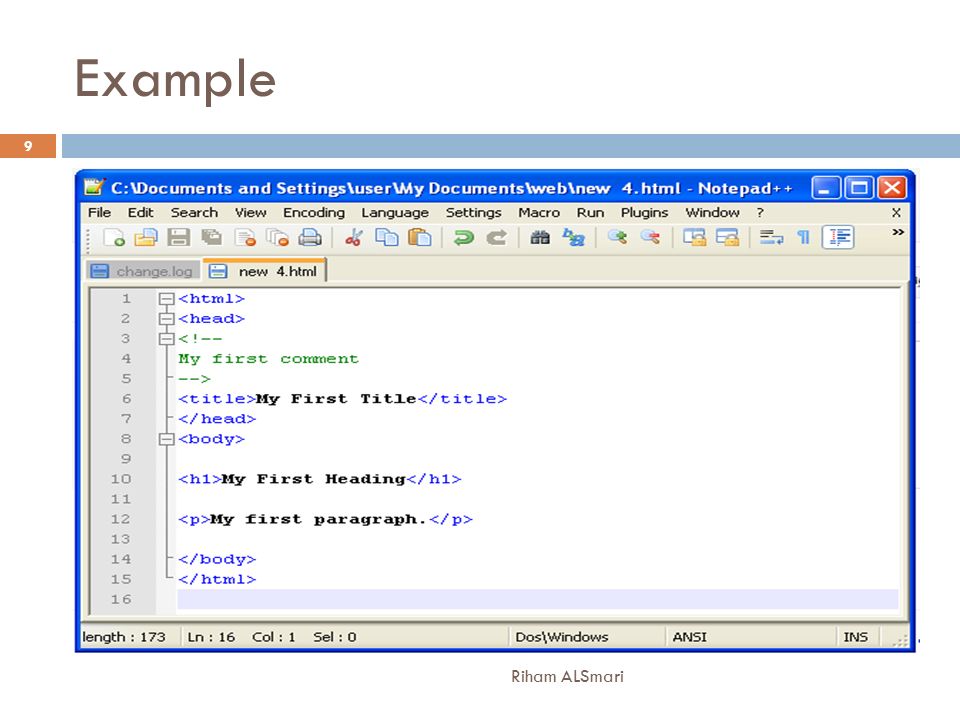Click the window resize grip corner
The image size is (960, 720).
click(x=900, y=640)
